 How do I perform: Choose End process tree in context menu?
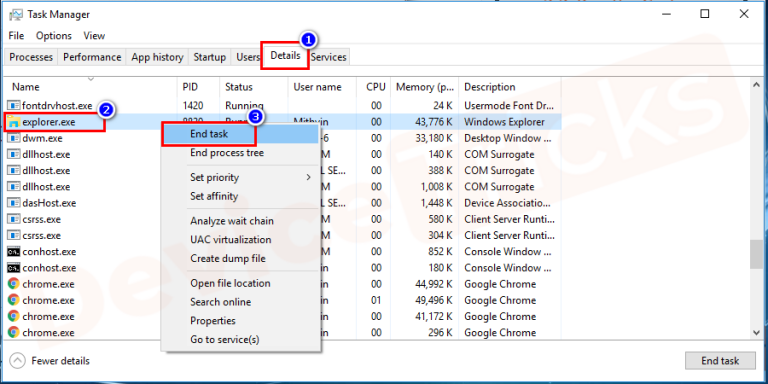click(227, 153)
